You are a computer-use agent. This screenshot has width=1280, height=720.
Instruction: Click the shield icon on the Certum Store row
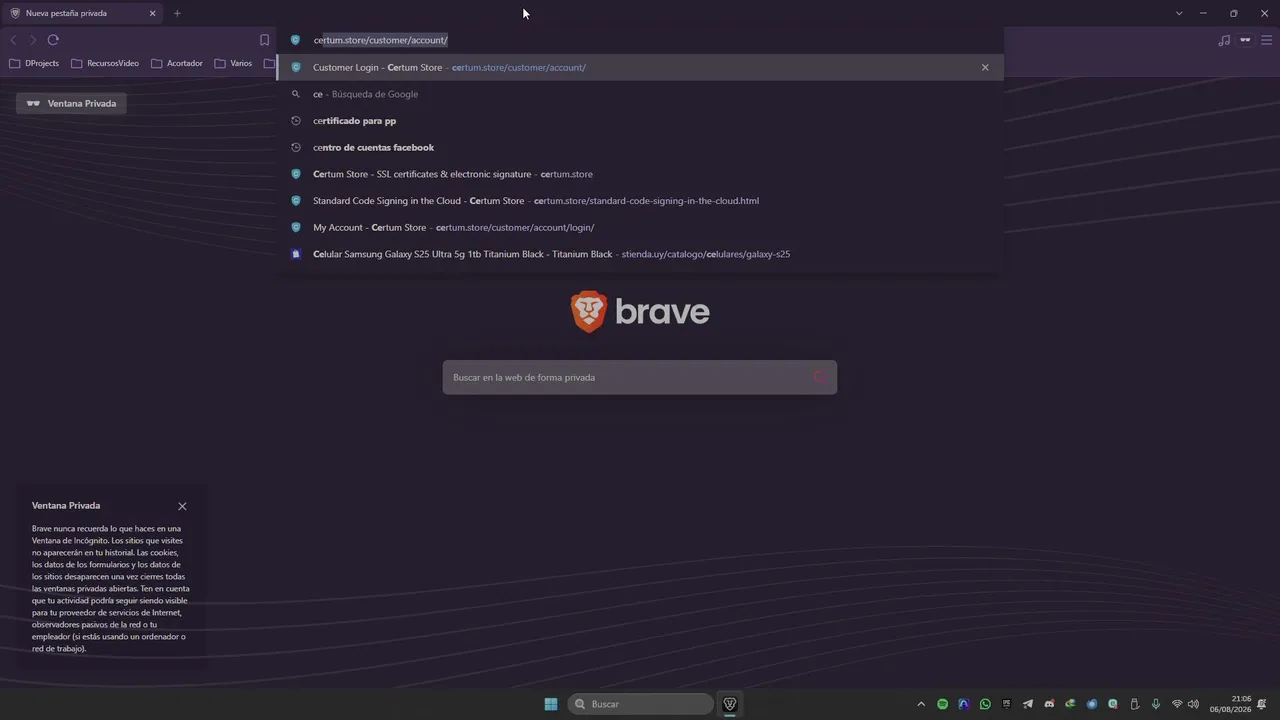[x=295, y=174]
